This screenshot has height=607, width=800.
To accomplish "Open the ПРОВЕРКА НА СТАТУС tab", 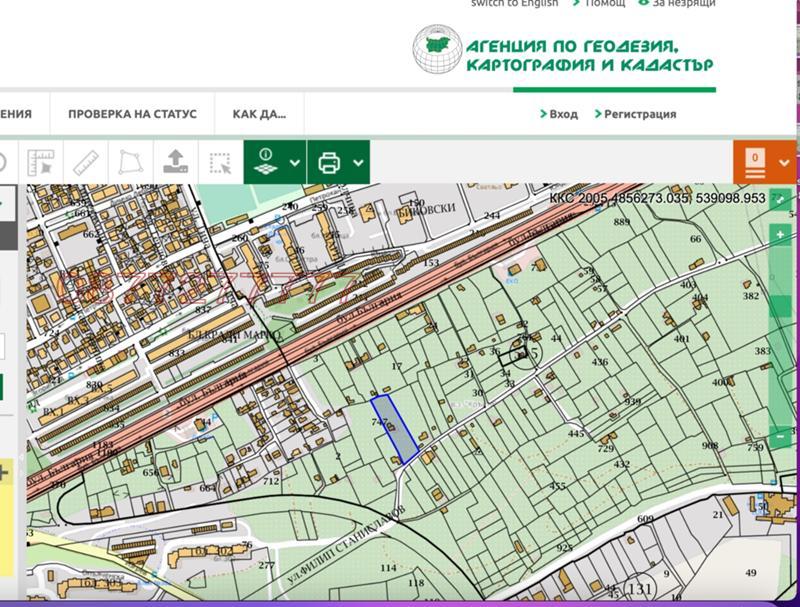I will pyautogui.click(x=133, y=114).
